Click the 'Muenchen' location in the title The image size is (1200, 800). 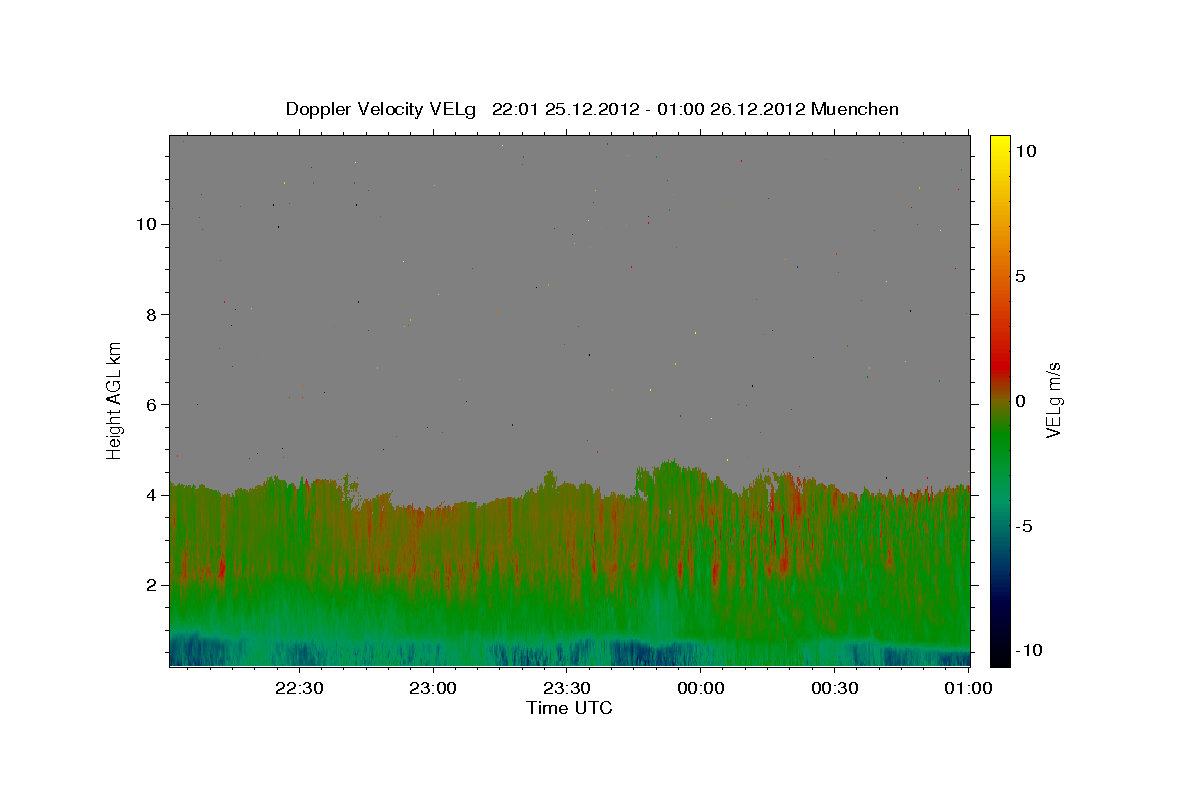855,109
